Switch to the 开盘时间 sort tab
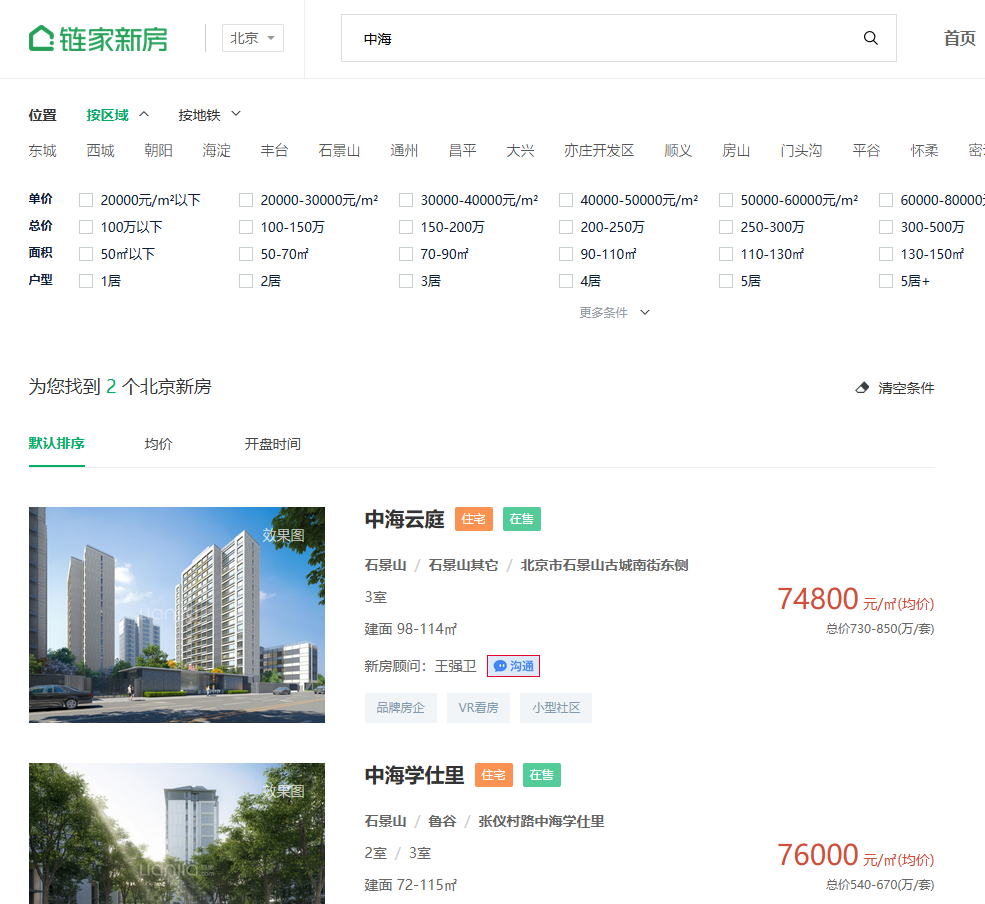985x904 pixels. pos(272,444)
